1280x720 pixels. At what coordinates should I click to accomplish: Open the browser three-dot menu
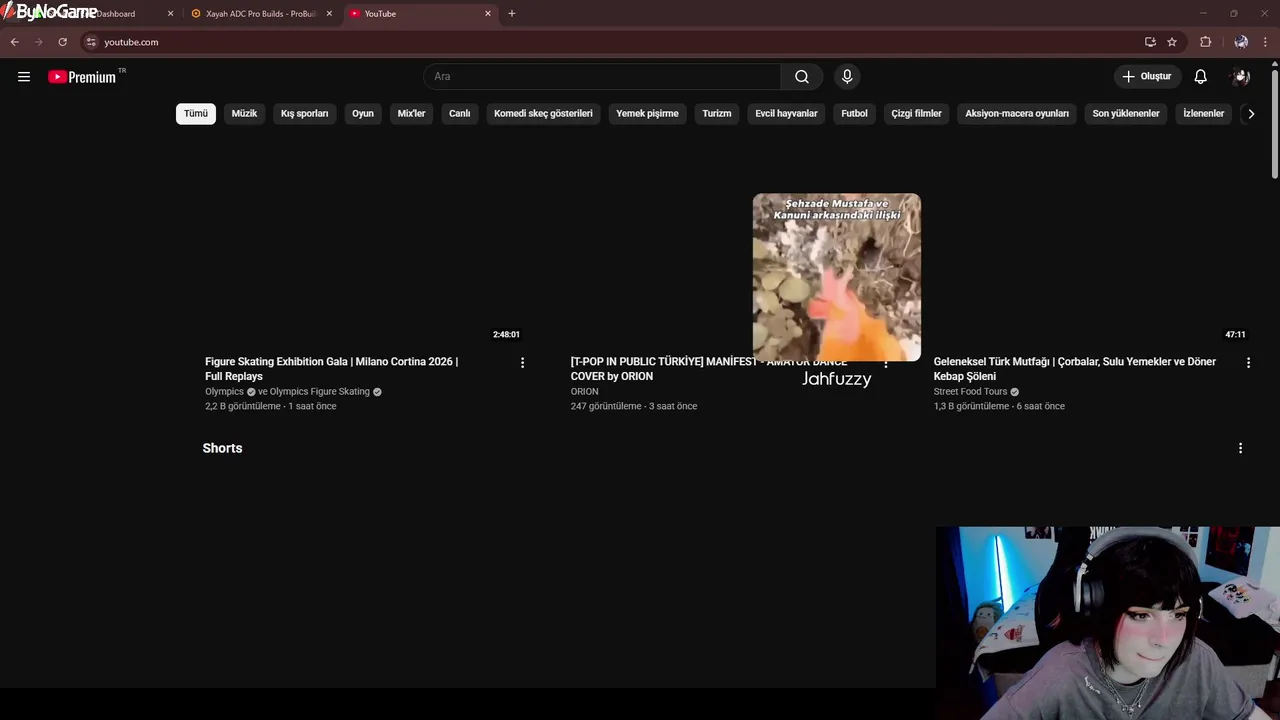click(x=1266, y=42)
